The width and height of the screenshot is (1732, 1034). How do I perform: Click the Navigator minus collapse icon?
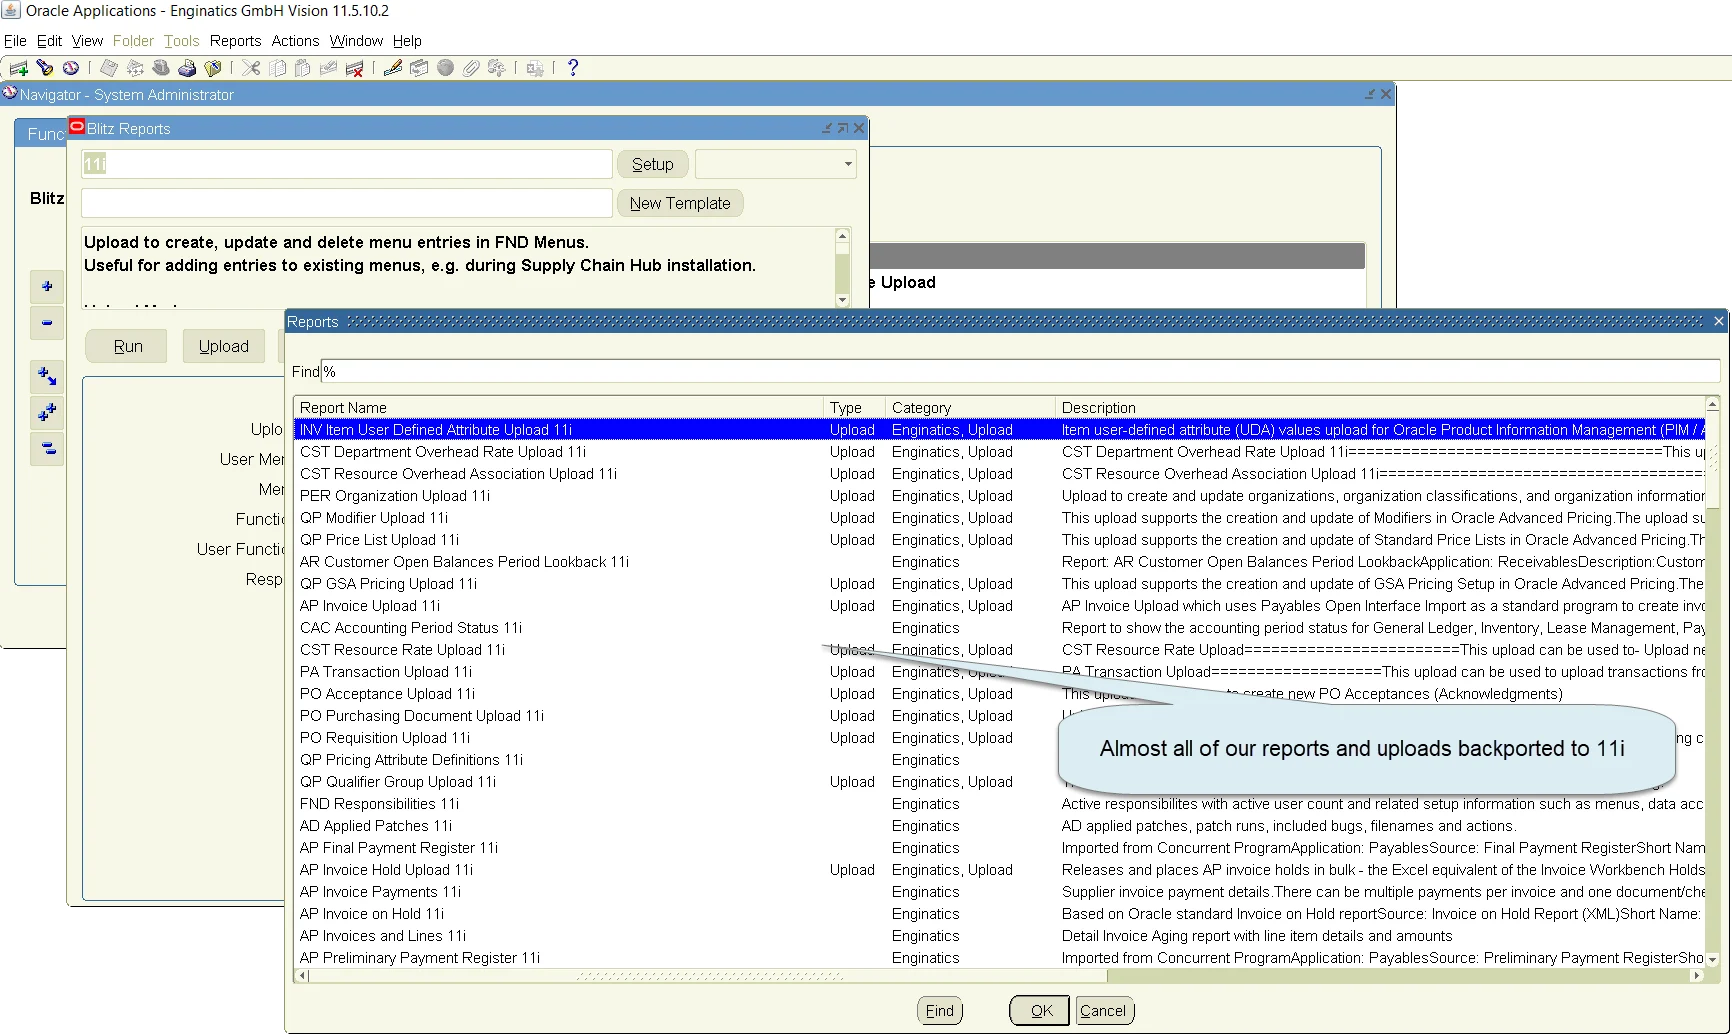[x=47, y=323]
